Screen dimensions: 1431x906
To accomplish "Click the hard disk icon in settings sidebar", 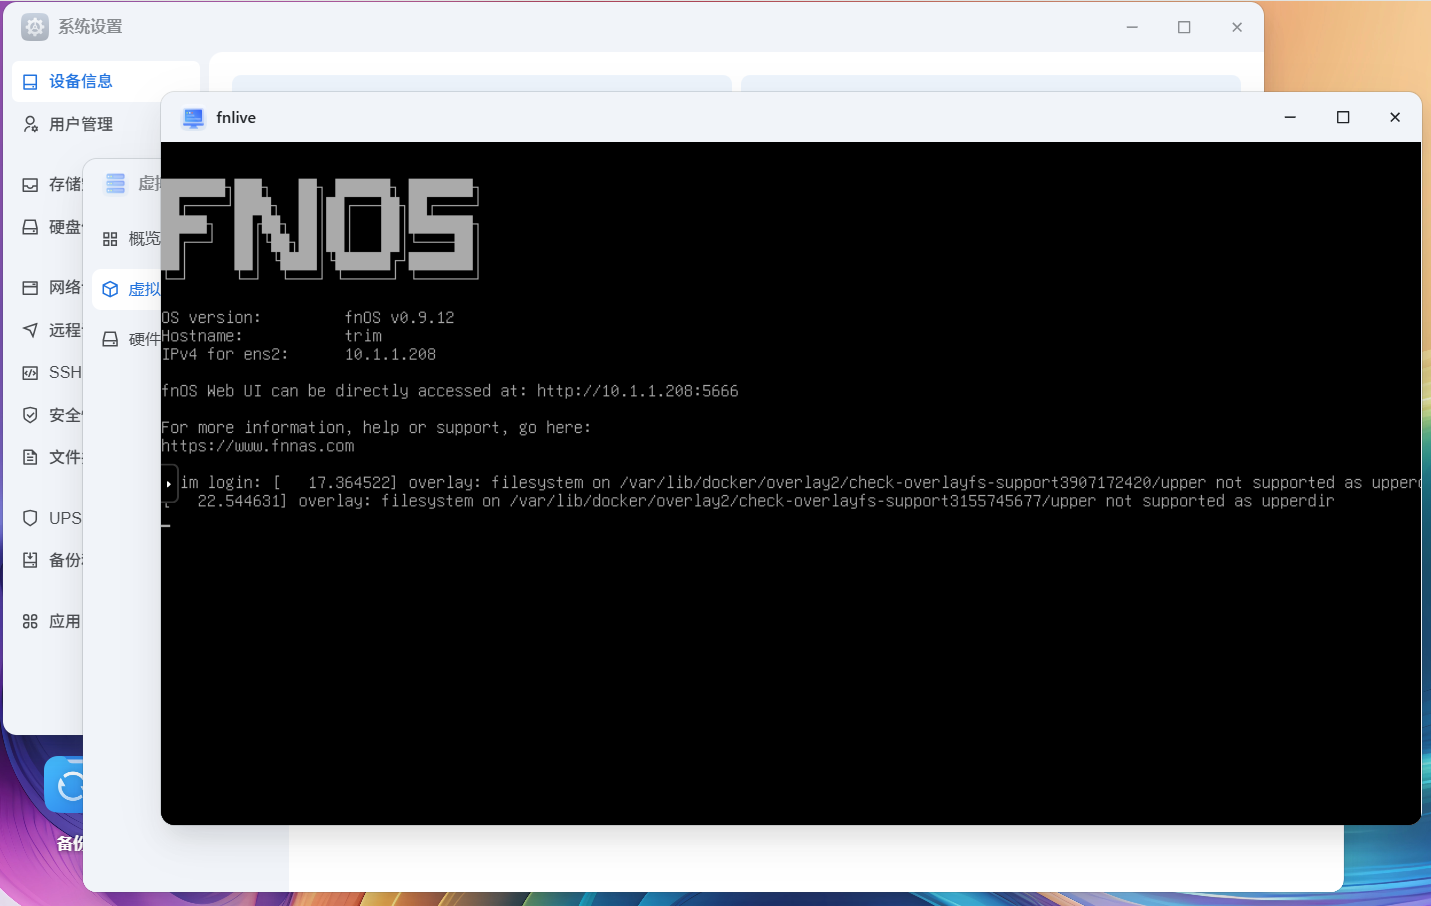I will click(30, 227).
